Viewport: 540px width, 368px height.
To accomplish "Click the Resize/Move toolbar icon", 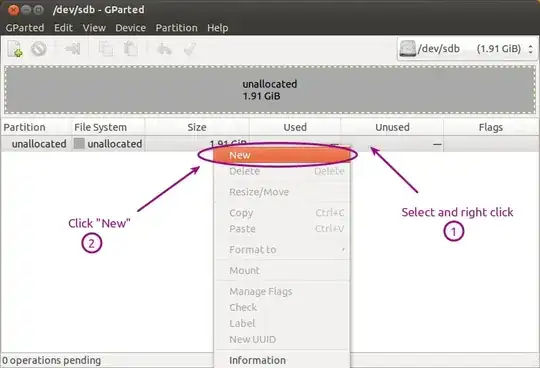I will [x=73, y=49].
